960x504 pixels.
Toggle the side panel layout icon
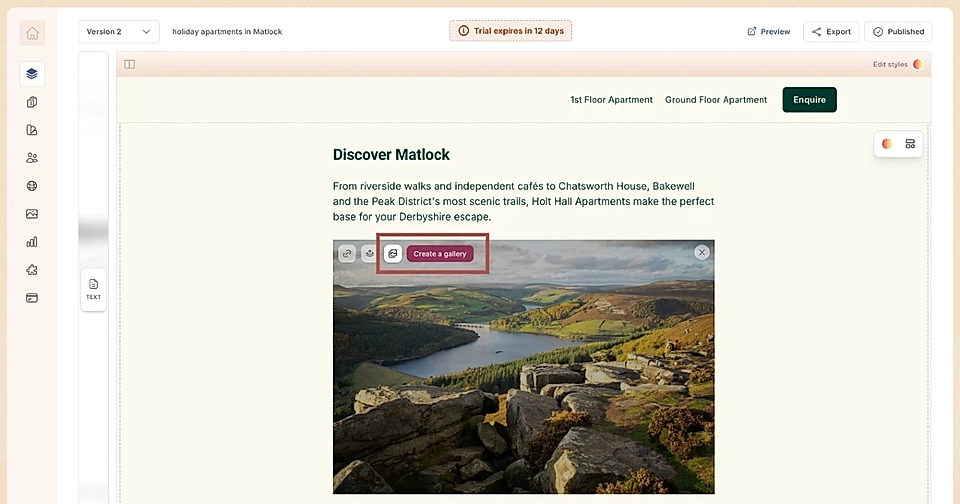pyautogui.click(x=129, y=64)
